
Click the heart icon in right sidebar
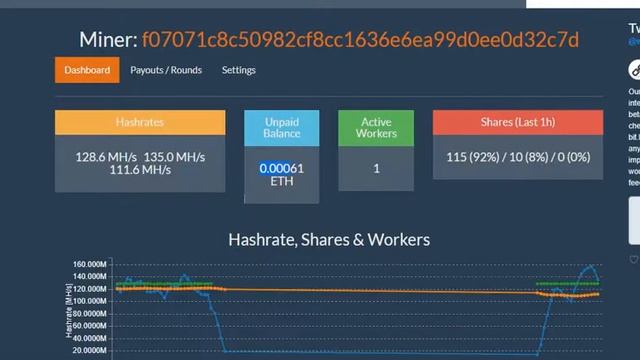634,259
